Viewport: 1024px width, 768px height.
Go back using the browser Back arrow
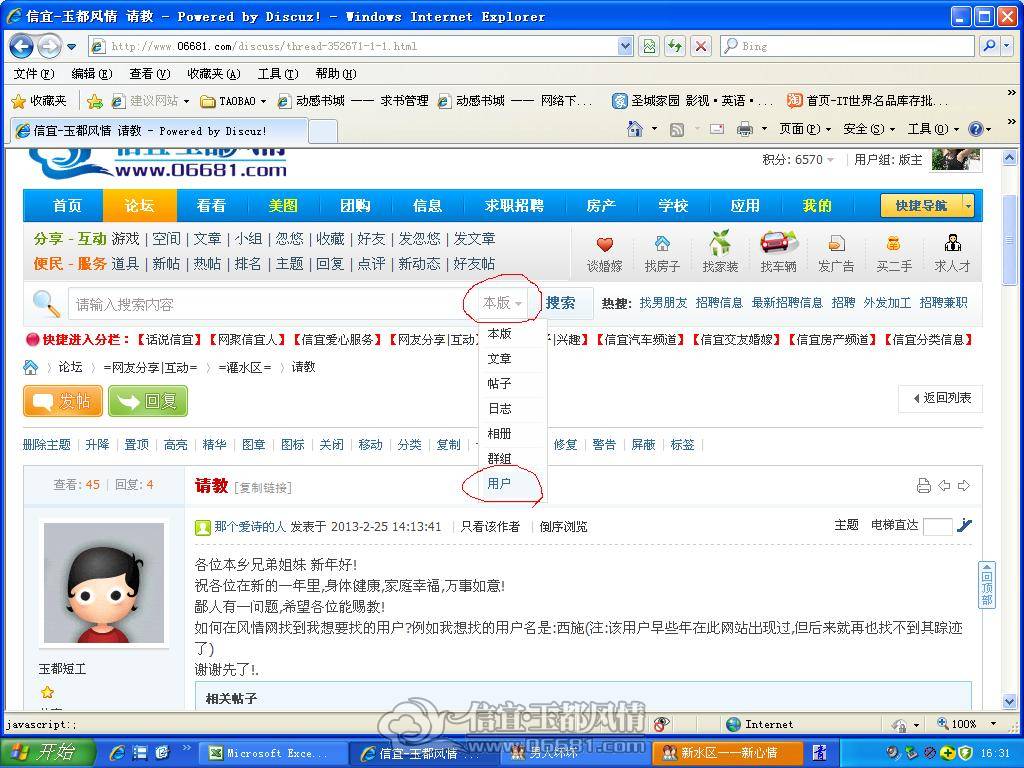22,46
